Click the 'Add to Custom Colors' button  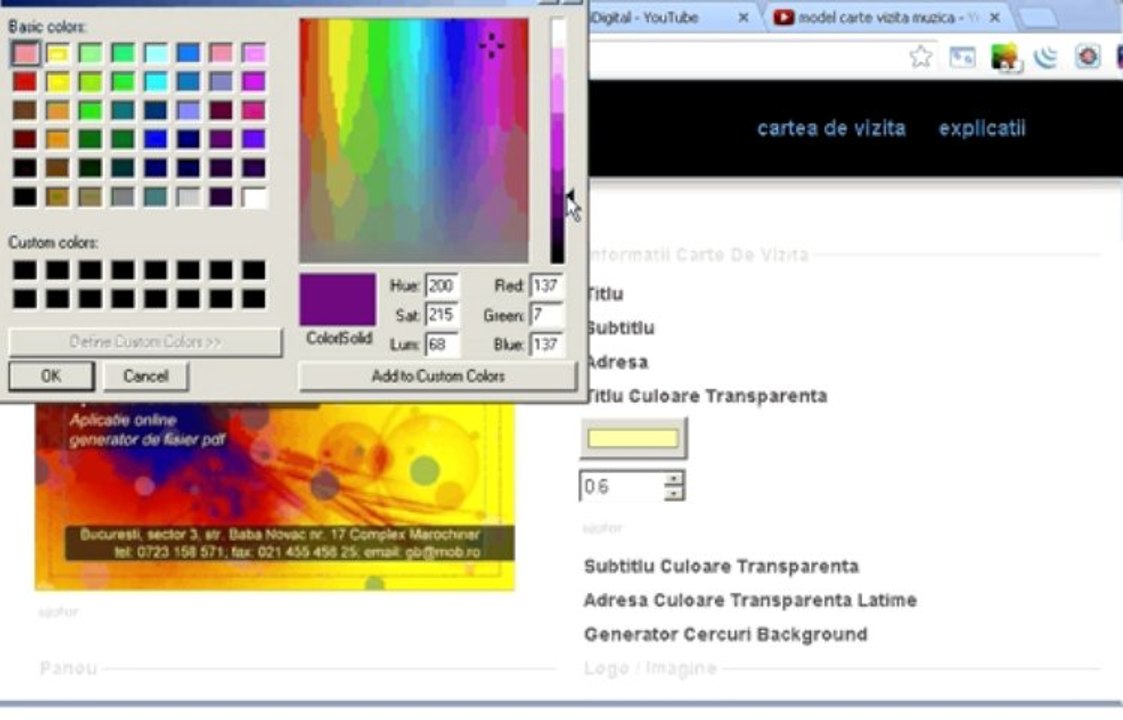point(438,376)
